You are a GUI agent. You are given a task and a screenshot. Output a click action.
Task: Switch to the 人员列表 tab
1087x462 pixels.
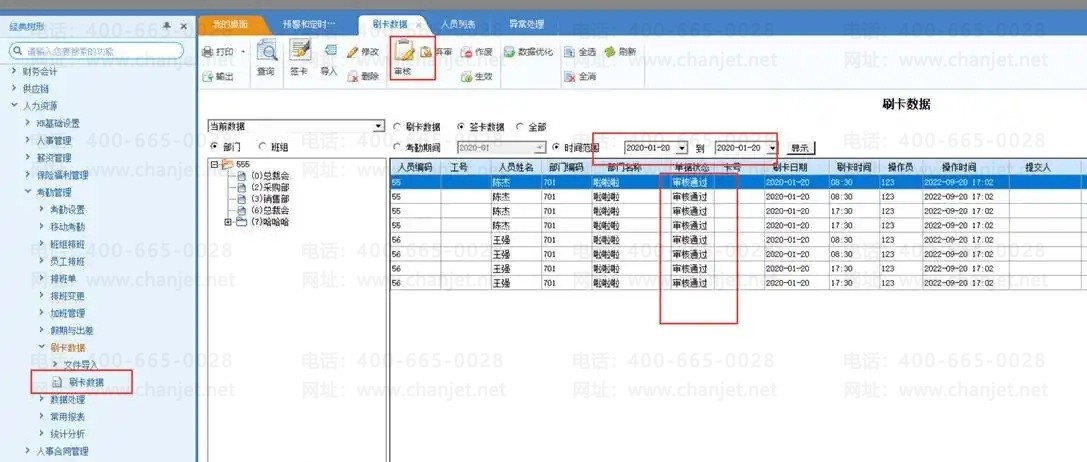pos(458,23)
